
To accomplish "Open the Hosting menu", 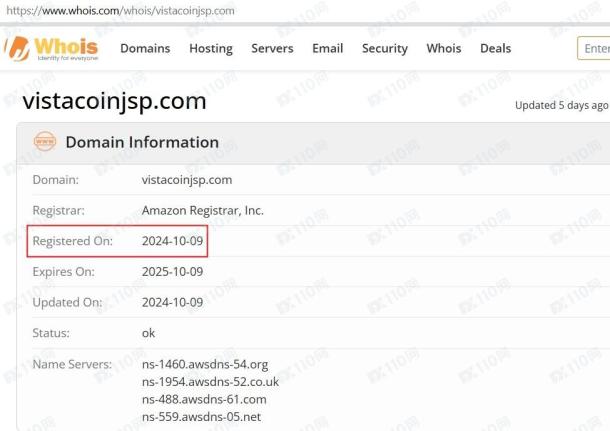I will point(211,48).
